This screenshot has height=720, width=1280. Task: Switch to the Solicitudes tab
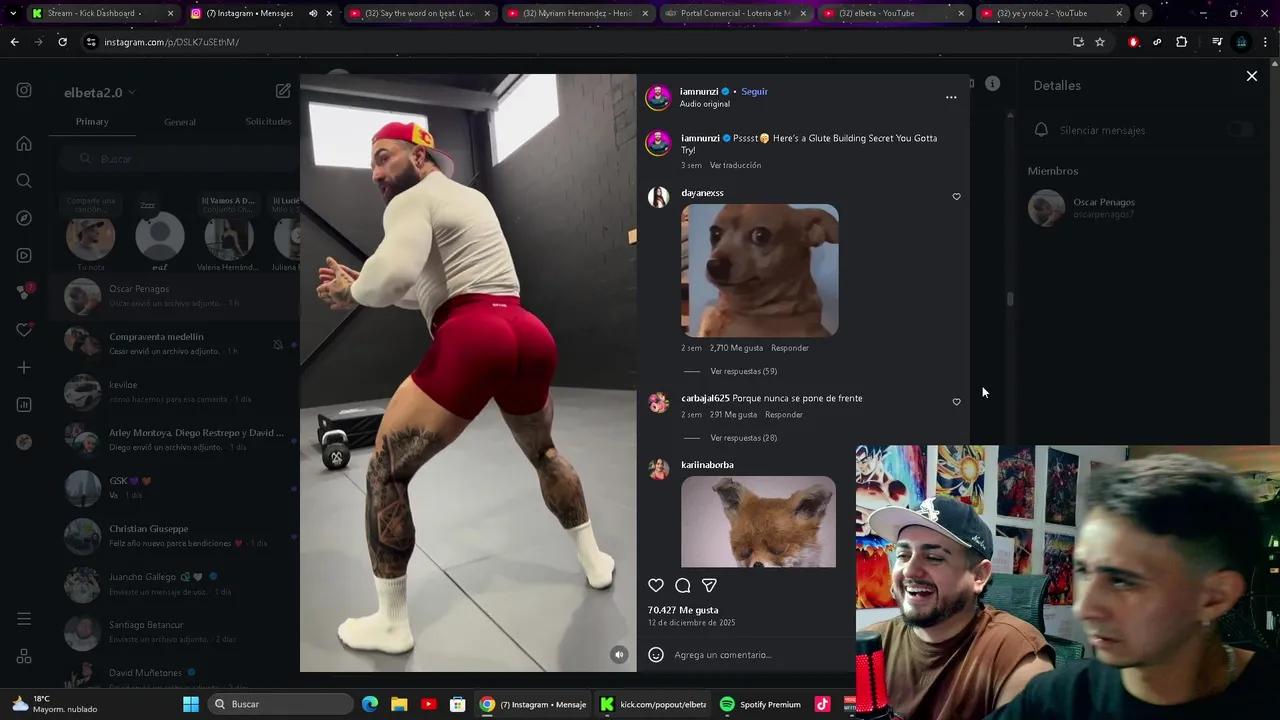pos(268,122)
